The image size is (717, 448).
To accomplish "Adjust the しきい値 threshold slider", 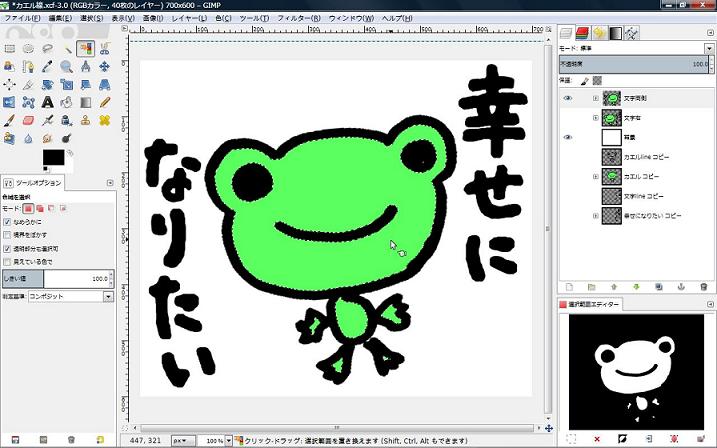I will (56, 278).
